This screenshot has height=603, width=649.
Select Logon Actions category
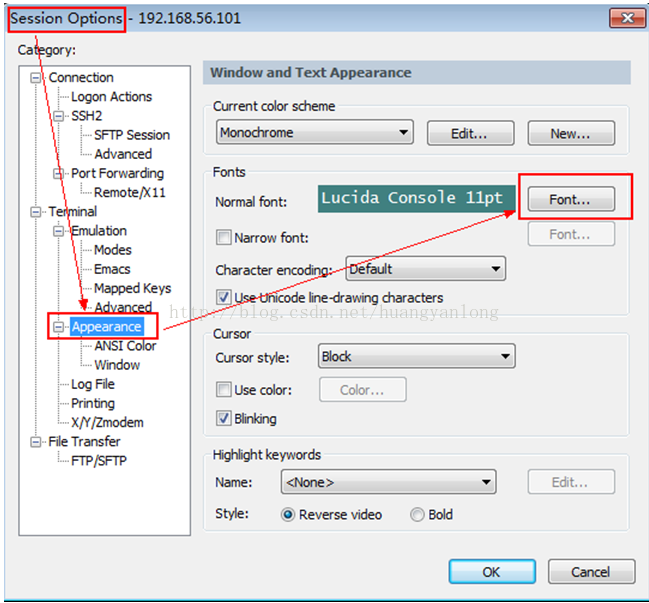(x=111, y=96)
